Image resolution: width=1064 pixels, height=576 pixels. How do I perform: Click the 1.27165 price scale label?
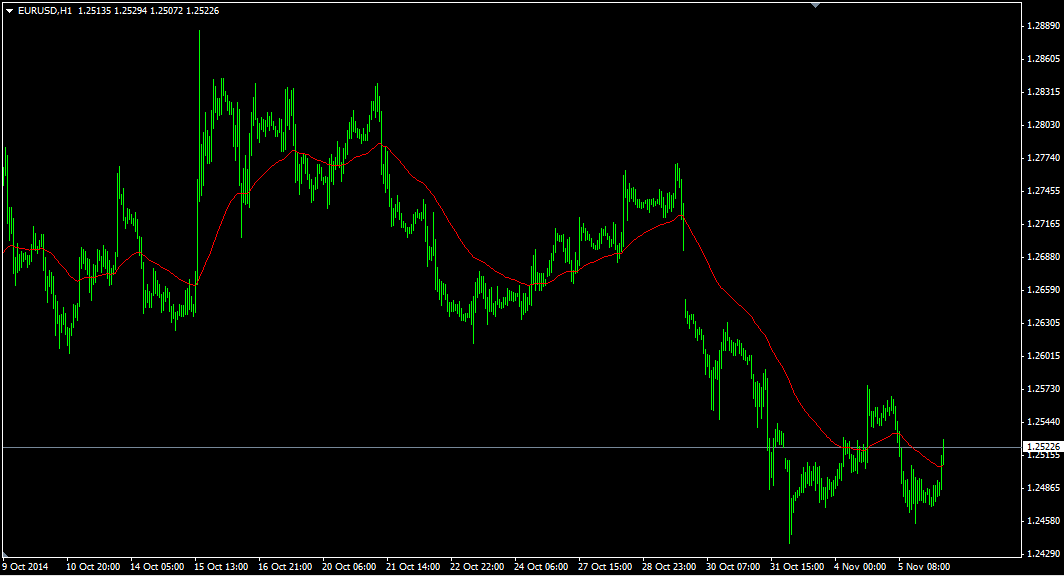click(1043, 224)
